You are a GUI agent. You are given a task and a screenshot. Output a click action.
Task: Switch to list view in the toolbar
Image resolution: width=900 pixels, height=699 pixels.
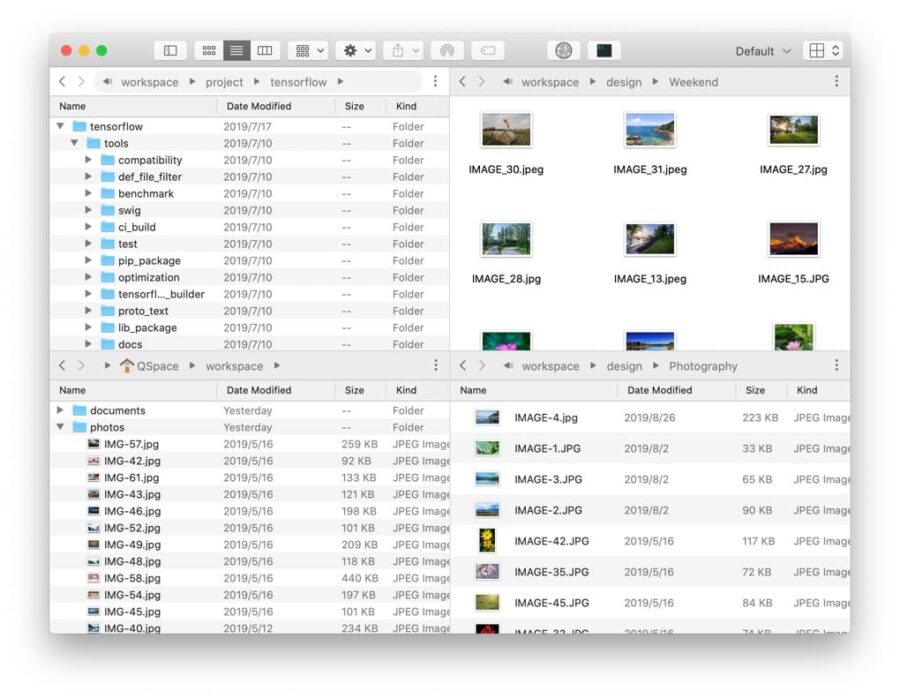tap(236, 50)
